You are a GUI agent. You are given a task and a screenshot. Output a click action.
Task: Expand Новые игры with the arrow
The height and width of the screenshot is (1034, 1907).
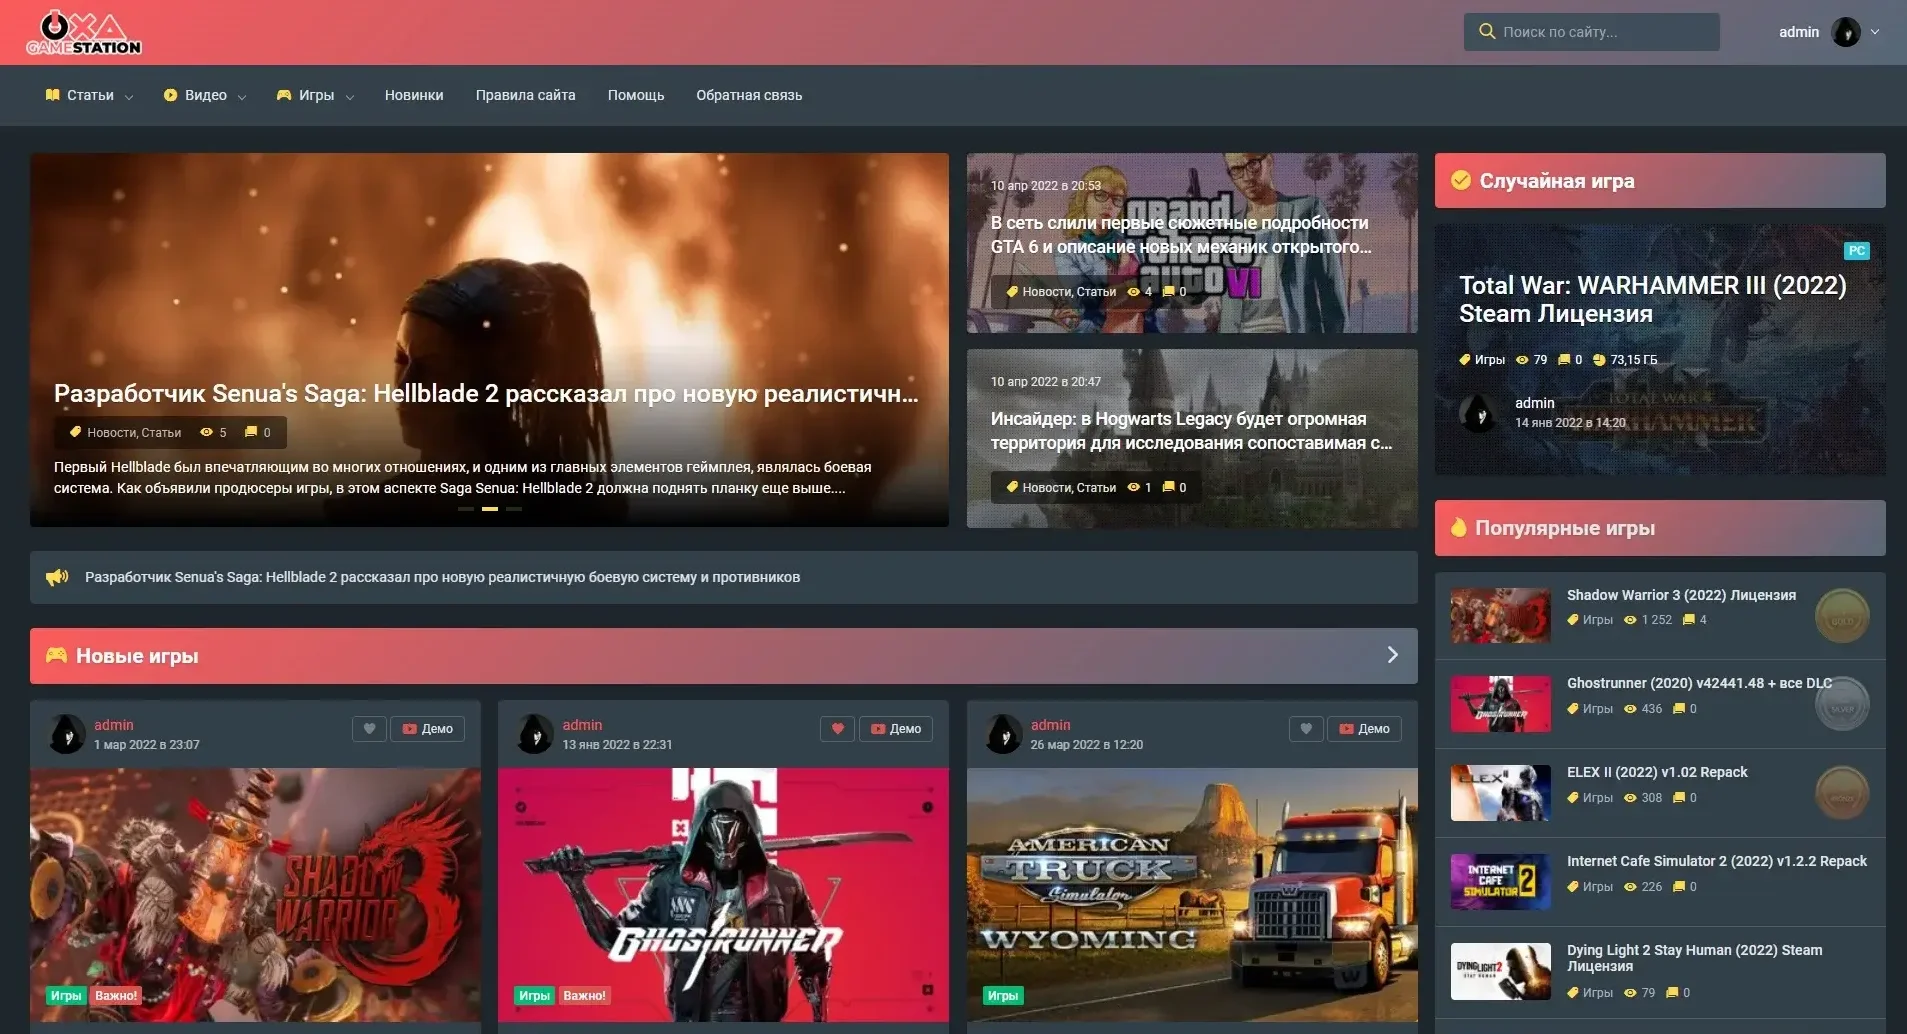click(x=1393, y=655)
